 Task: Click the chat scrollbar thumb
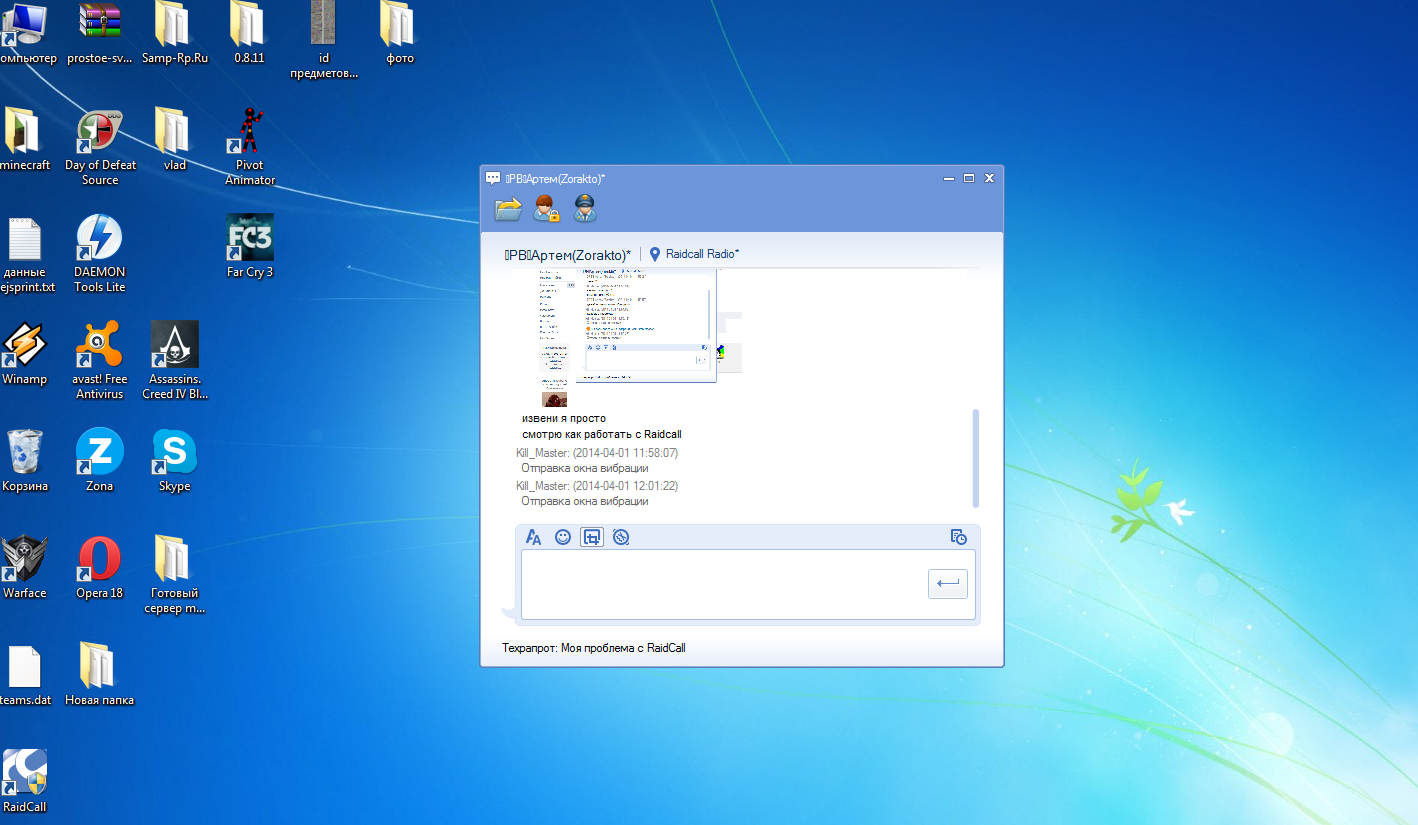976,457
